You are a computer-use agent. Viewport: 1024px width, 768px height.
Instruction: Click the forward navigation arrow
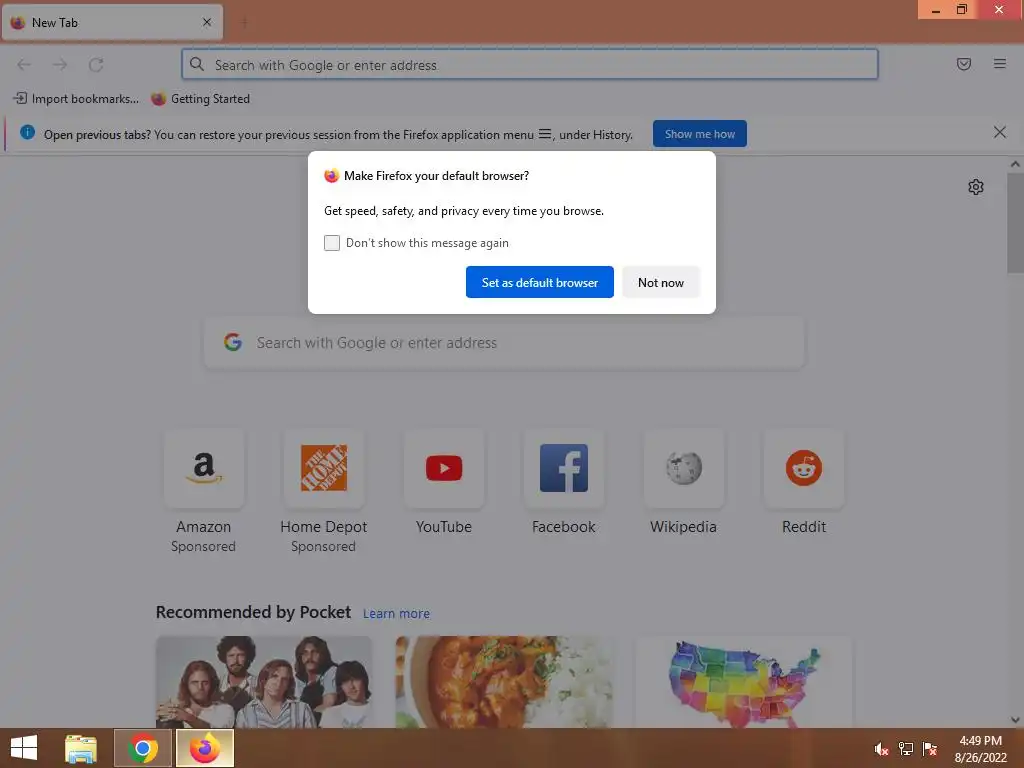[60, 65]
